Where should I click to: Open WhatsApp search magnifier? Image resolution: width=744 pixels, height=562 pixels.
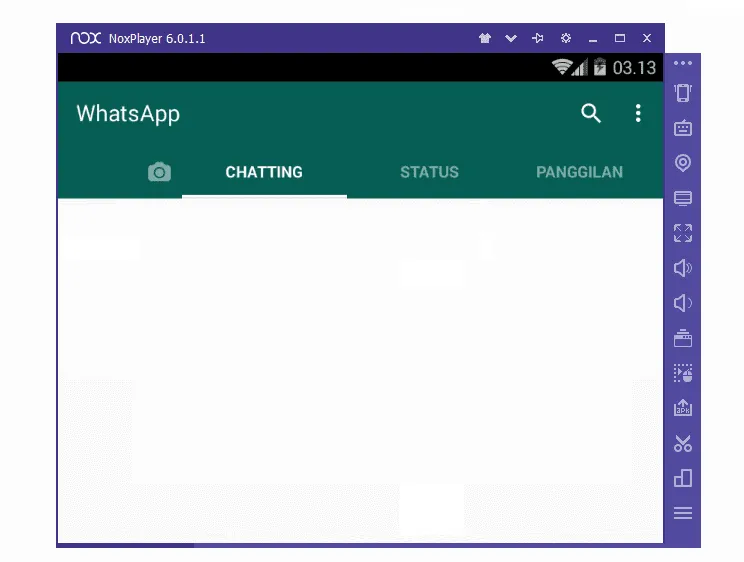point(591,113)
